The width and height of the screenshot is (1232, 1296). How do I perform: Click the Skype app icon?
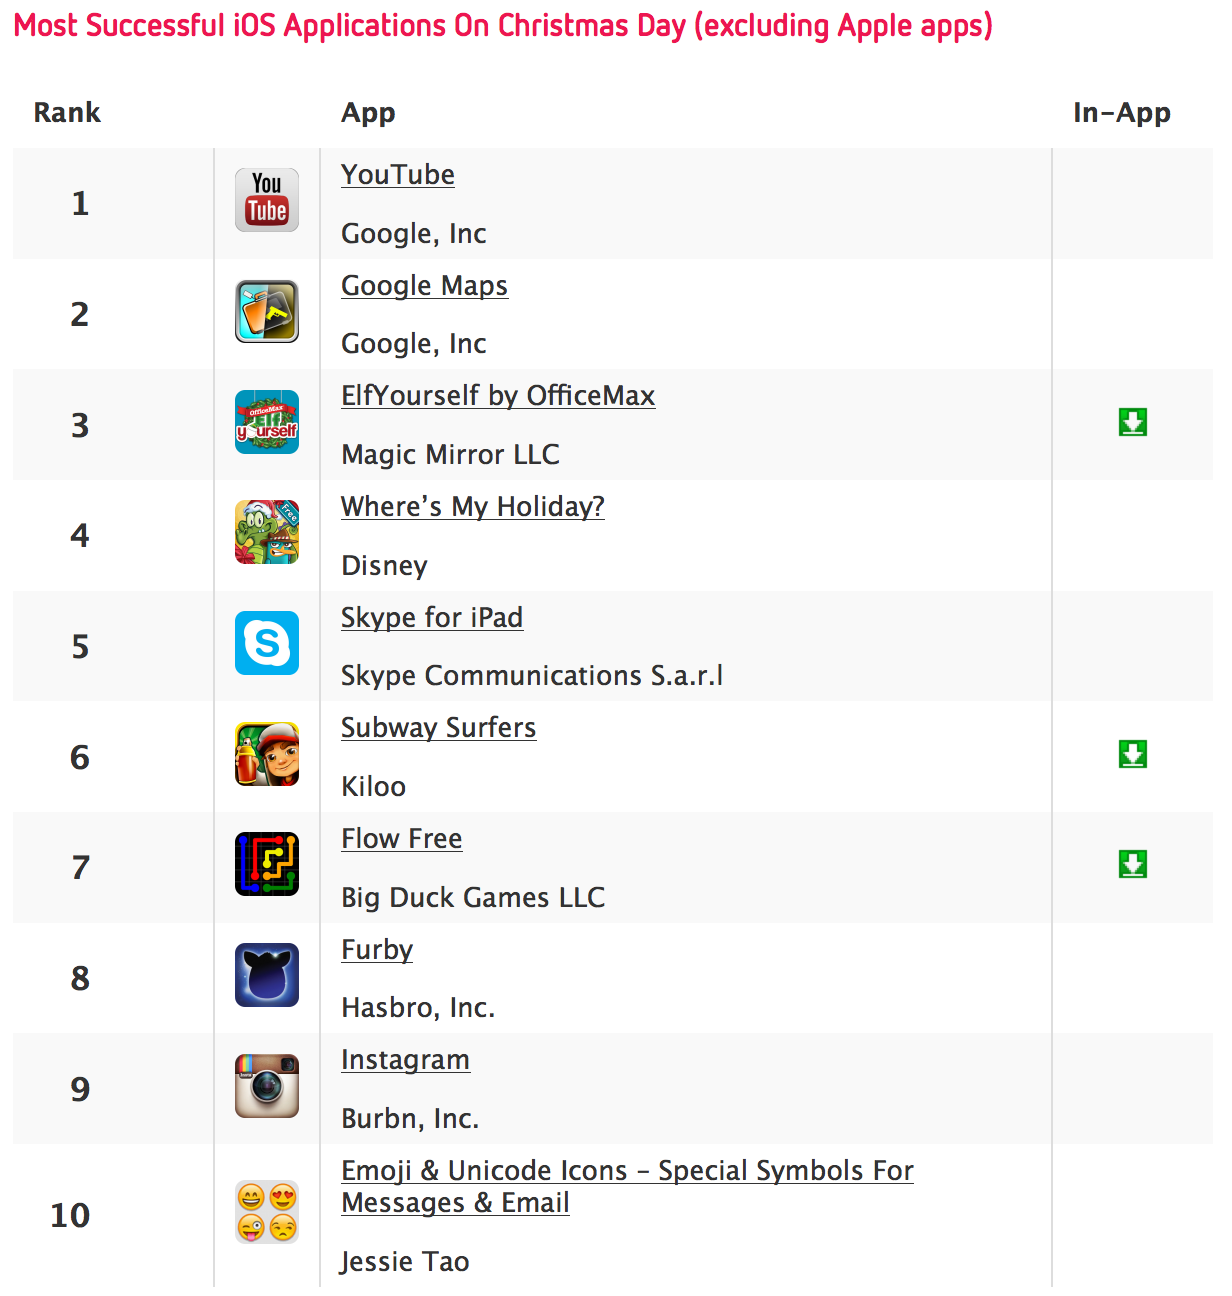[x=267, y=643]
